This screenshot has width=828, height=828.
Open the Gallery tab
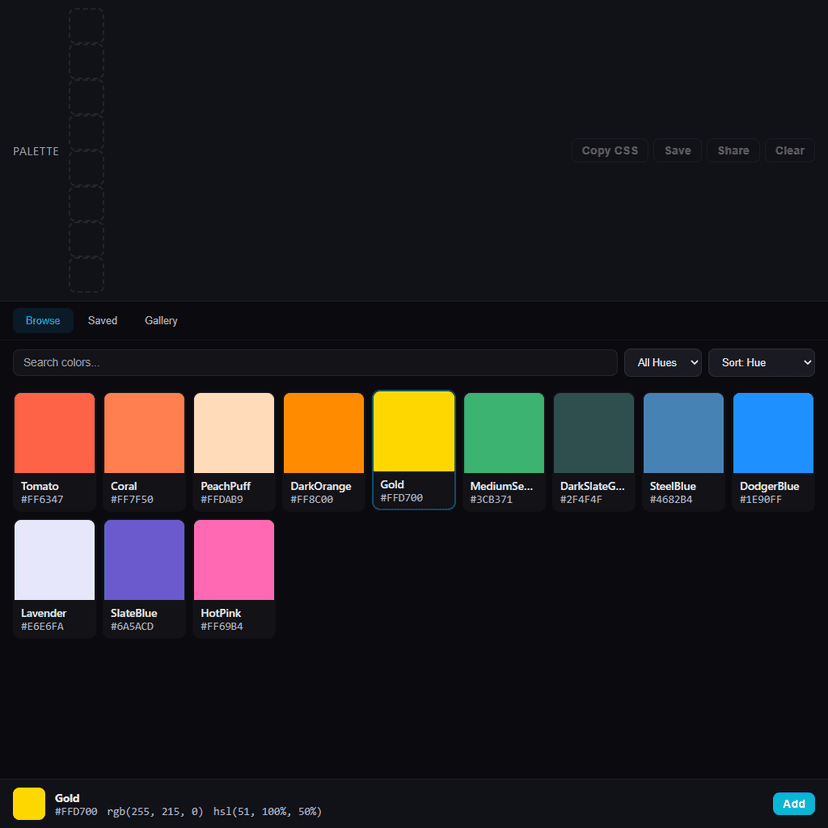[160, 320]
